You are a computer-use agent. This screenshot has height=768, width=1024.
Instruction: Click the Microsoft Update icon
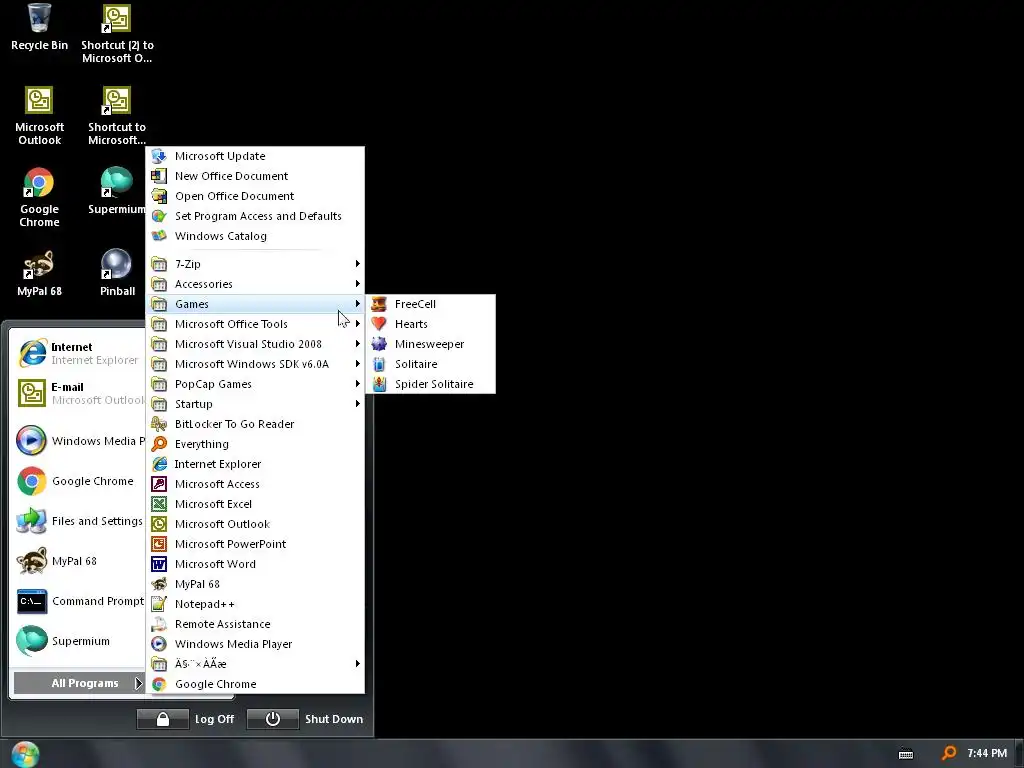click(x=159, y=156)
